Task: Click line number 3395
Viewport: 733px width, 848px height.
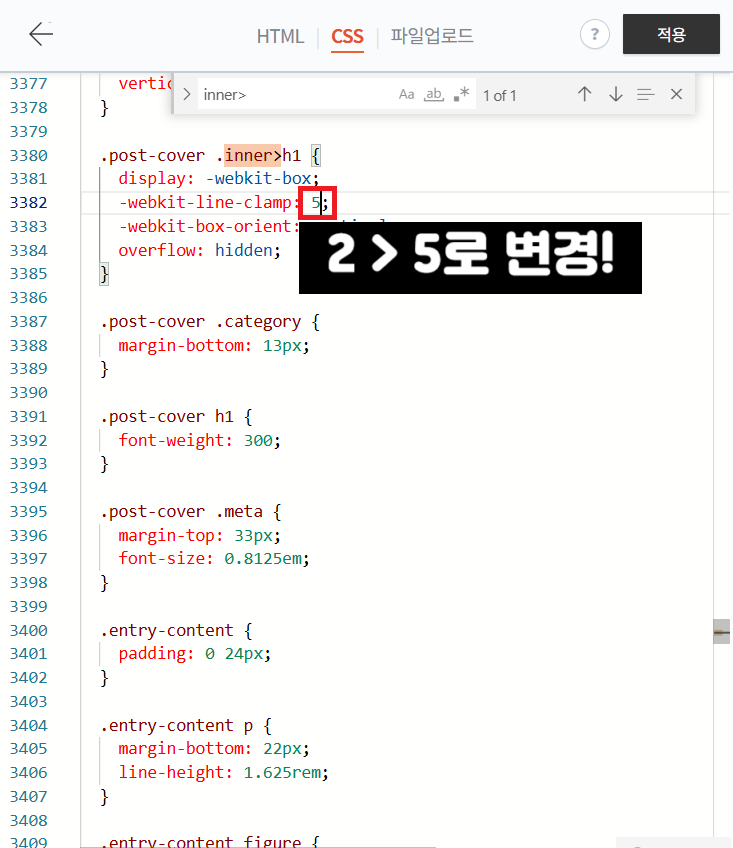Action: pos(29,512)
